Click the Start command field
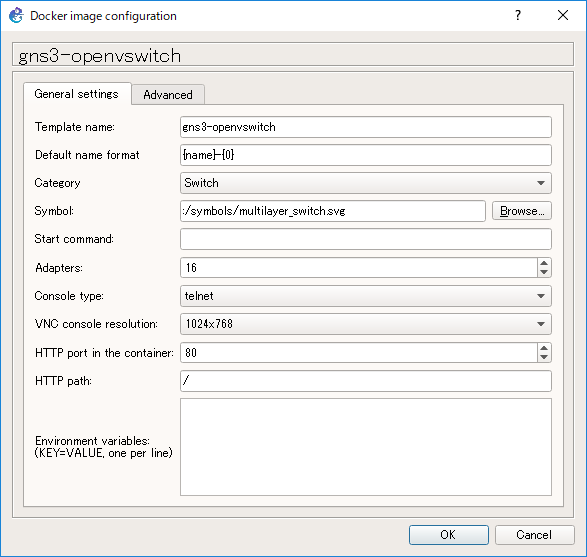 pos(366,239)
